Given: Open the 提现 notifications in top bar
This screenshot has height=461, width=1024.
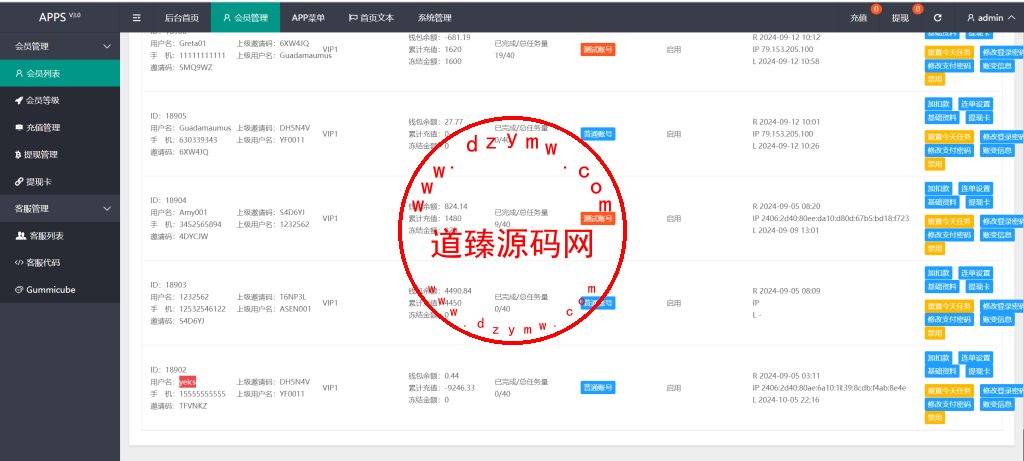Looking at the screenshot, I should point(900,18).
